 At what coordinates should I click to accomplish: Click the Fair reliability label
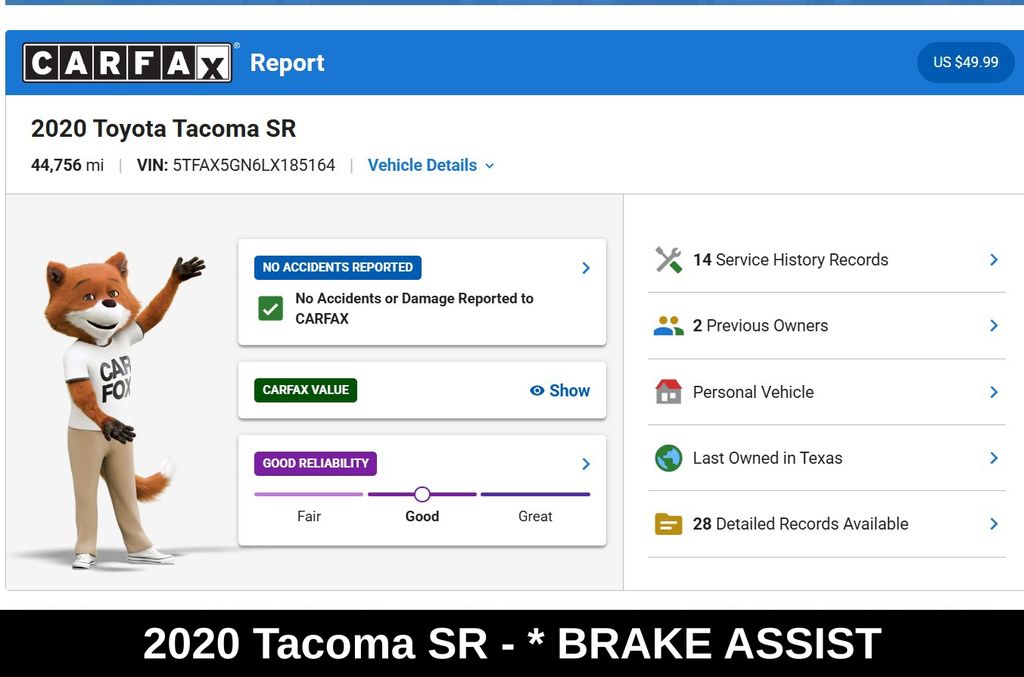pyautogui.click(x=309, y=516)
